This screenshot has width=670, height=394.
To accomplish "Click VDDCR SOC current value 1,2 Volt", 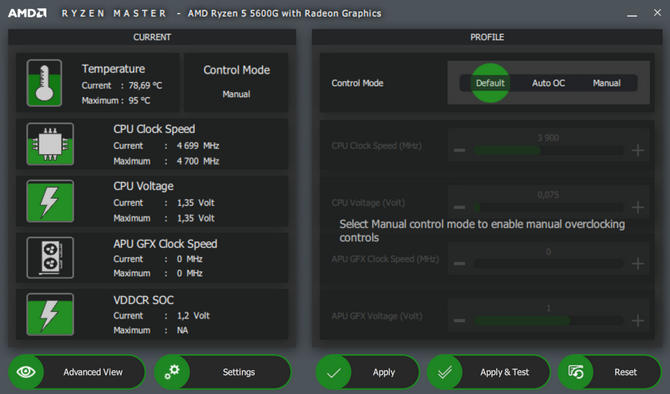I will (x=193, y=316).
